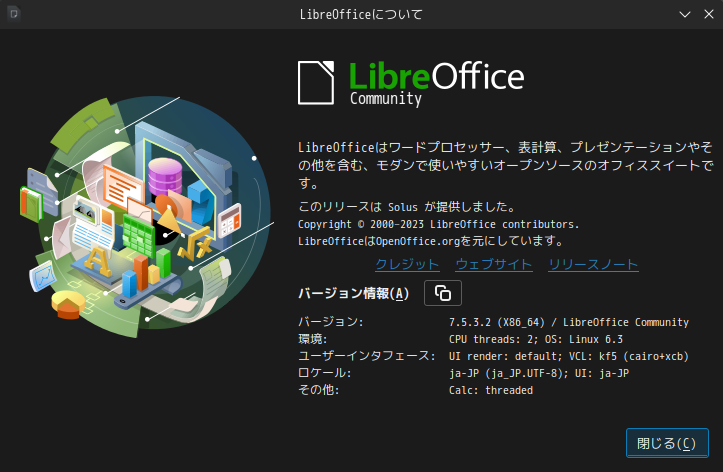Screen dimensions: 723x472
Task: Click the 'Calc: threaded' value
Action: pos(491,390)
